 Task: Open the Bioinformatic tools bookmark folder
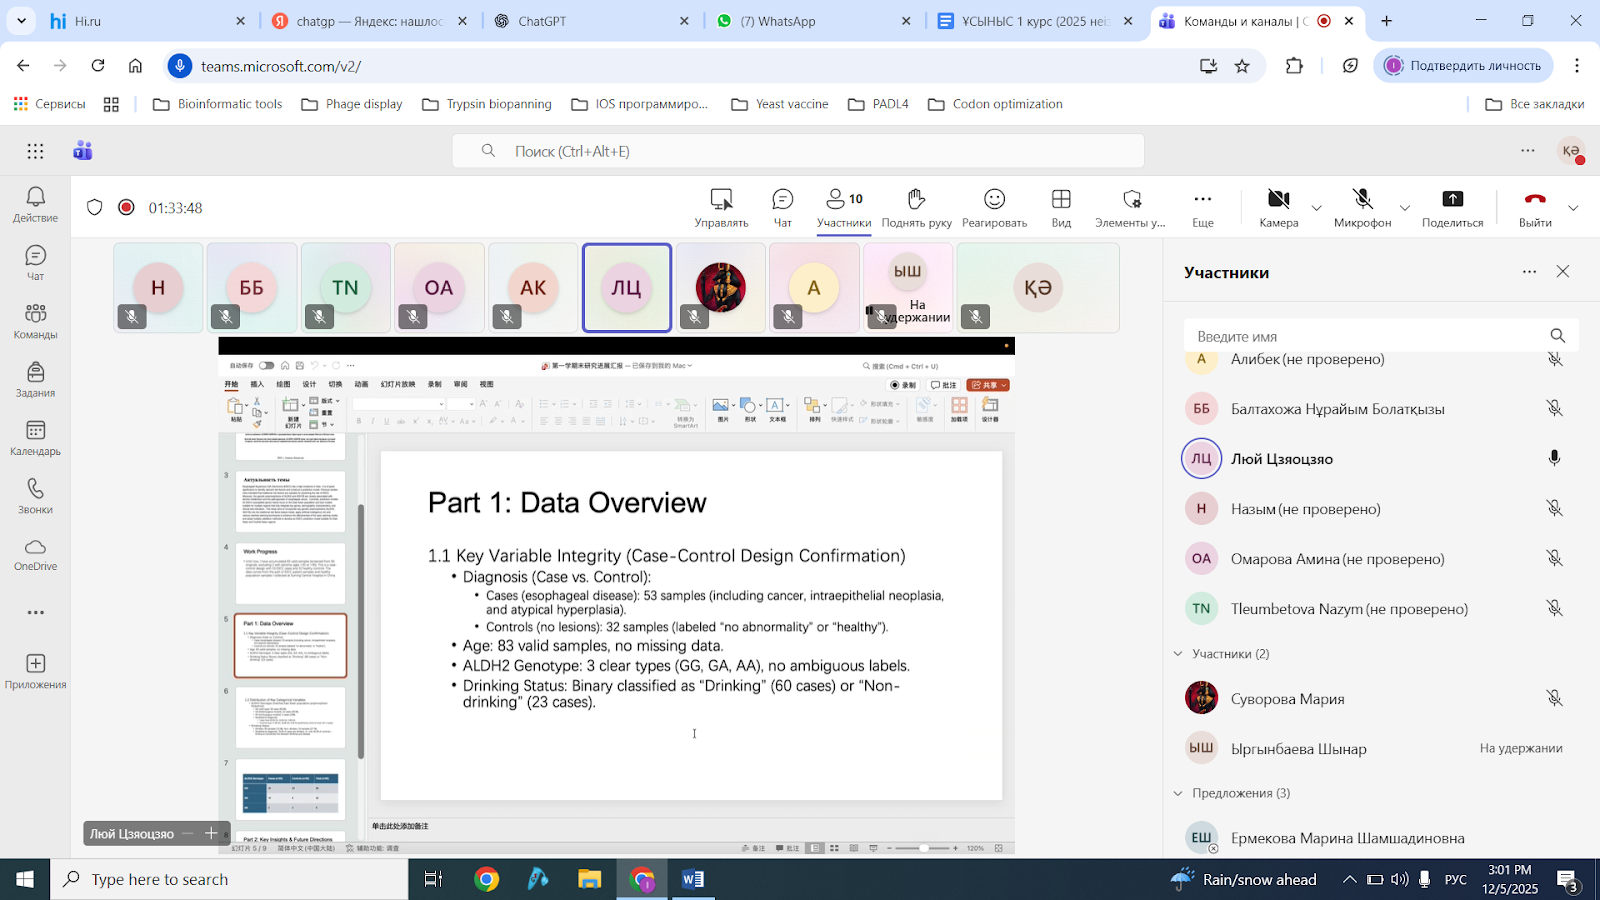pos(218,104)
